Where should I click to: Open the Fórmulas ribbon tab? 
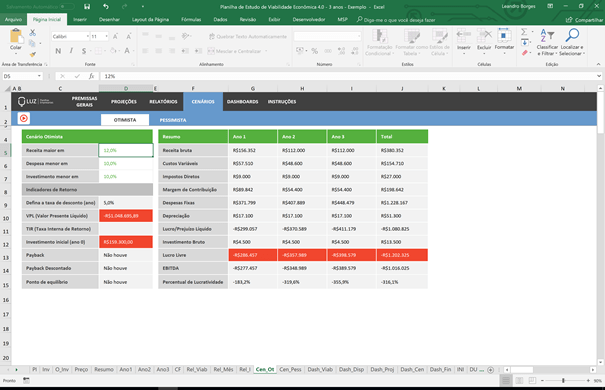point(191,19)
